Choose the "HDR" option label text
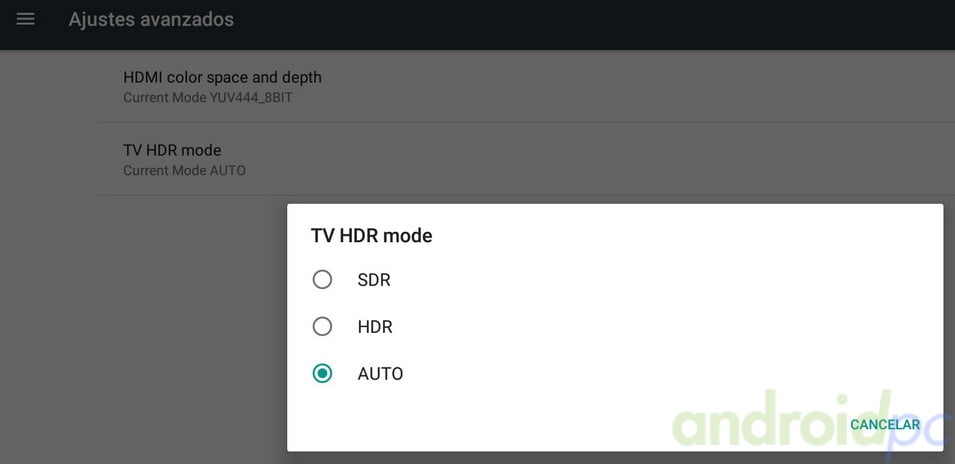This screenshot has width=955, height=464. (375, 327)
